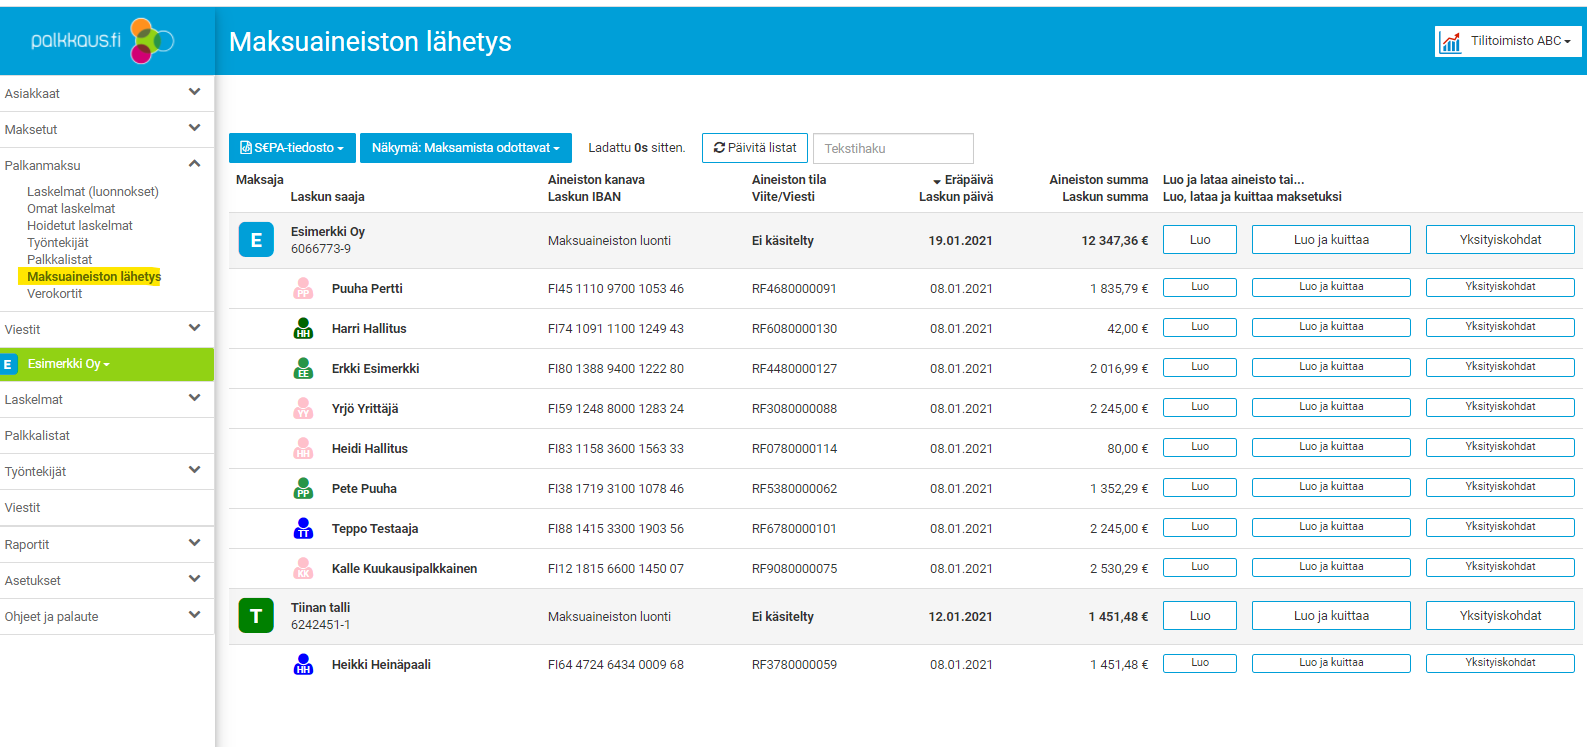Click the green T avatar for Tiinan talli
Image resolution: width=1587 pixels, height=747 pixels.
click(x=256, y=616)
